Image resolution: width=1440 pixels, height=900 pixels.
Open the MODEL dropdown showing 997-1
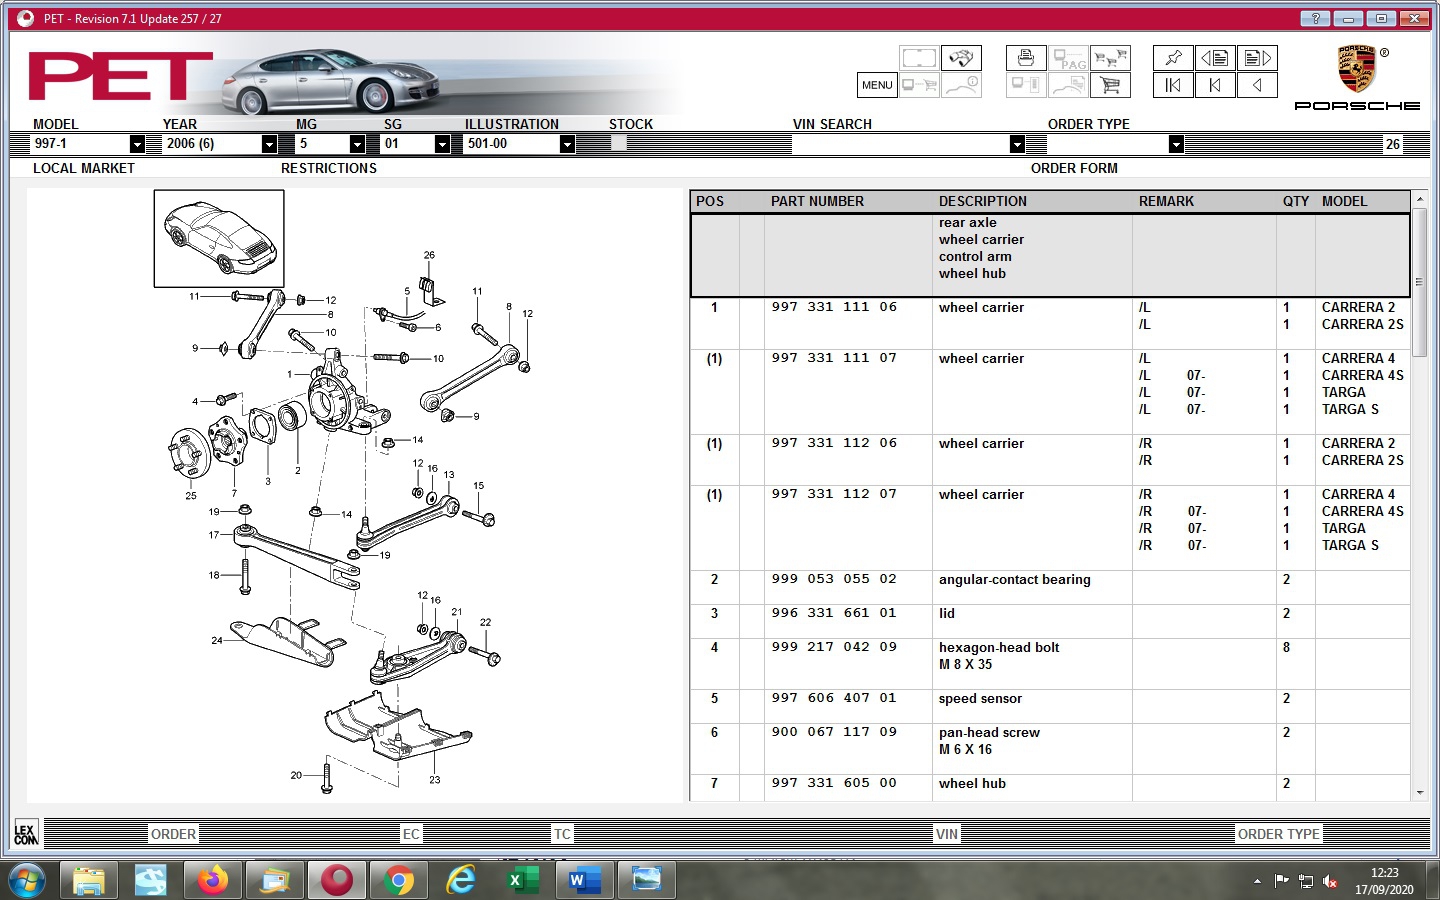click(137, 143)
